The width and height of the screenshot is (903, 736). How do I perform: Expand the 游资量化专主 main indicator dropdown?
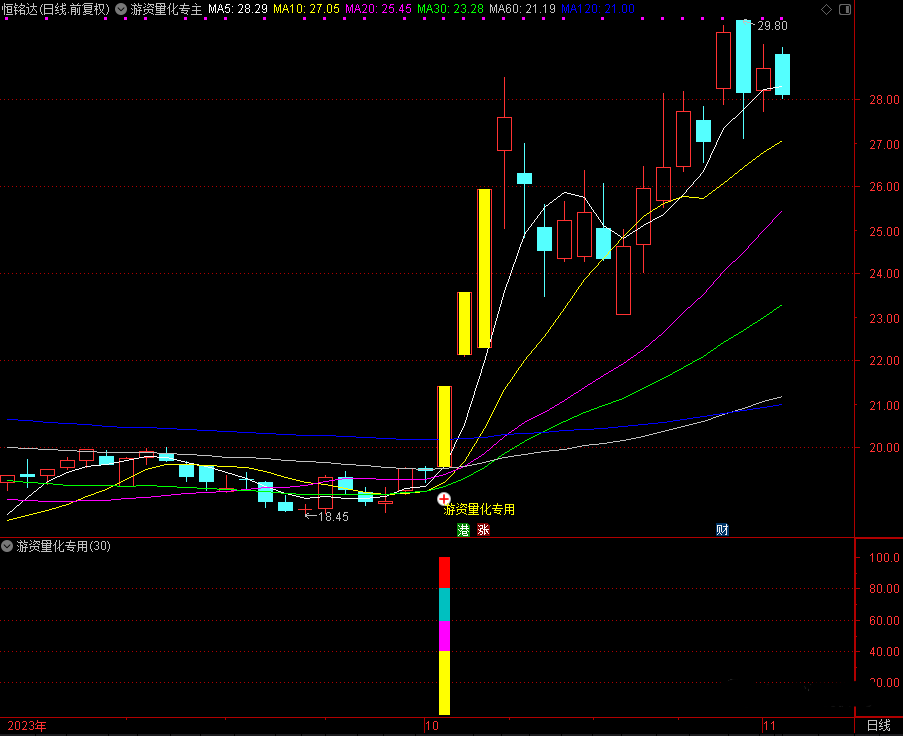[122, 9]
